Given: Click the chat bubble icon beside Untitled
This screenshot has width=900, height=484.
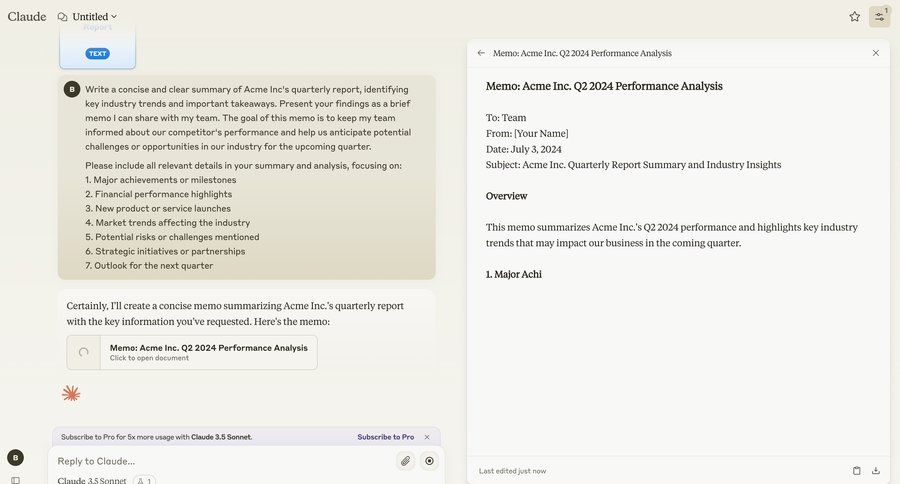Looking at the screenshot, I should pos(63,17).
